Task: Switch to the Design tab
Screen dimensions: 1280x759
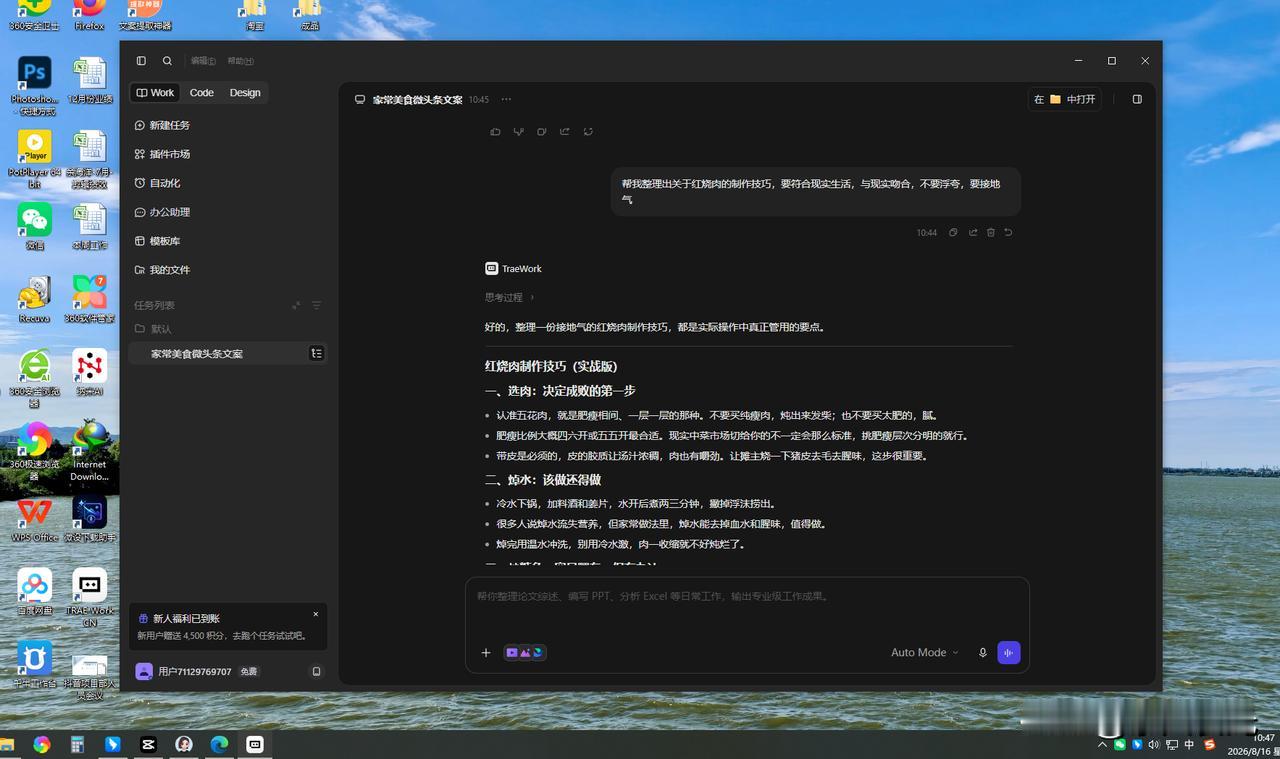Action: (x=245, y=92)
